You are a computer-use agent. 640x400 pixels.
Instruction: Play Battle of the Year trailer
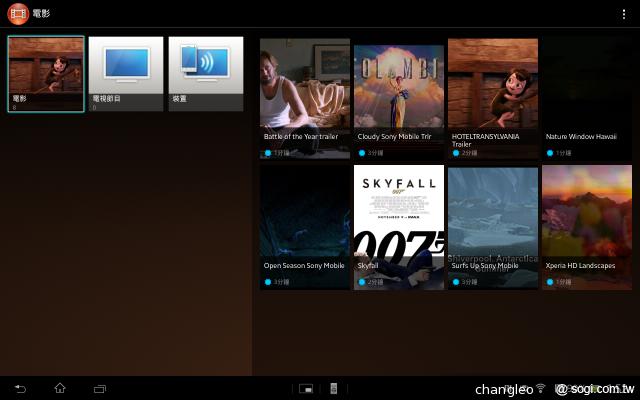click(x=305, y=98)
